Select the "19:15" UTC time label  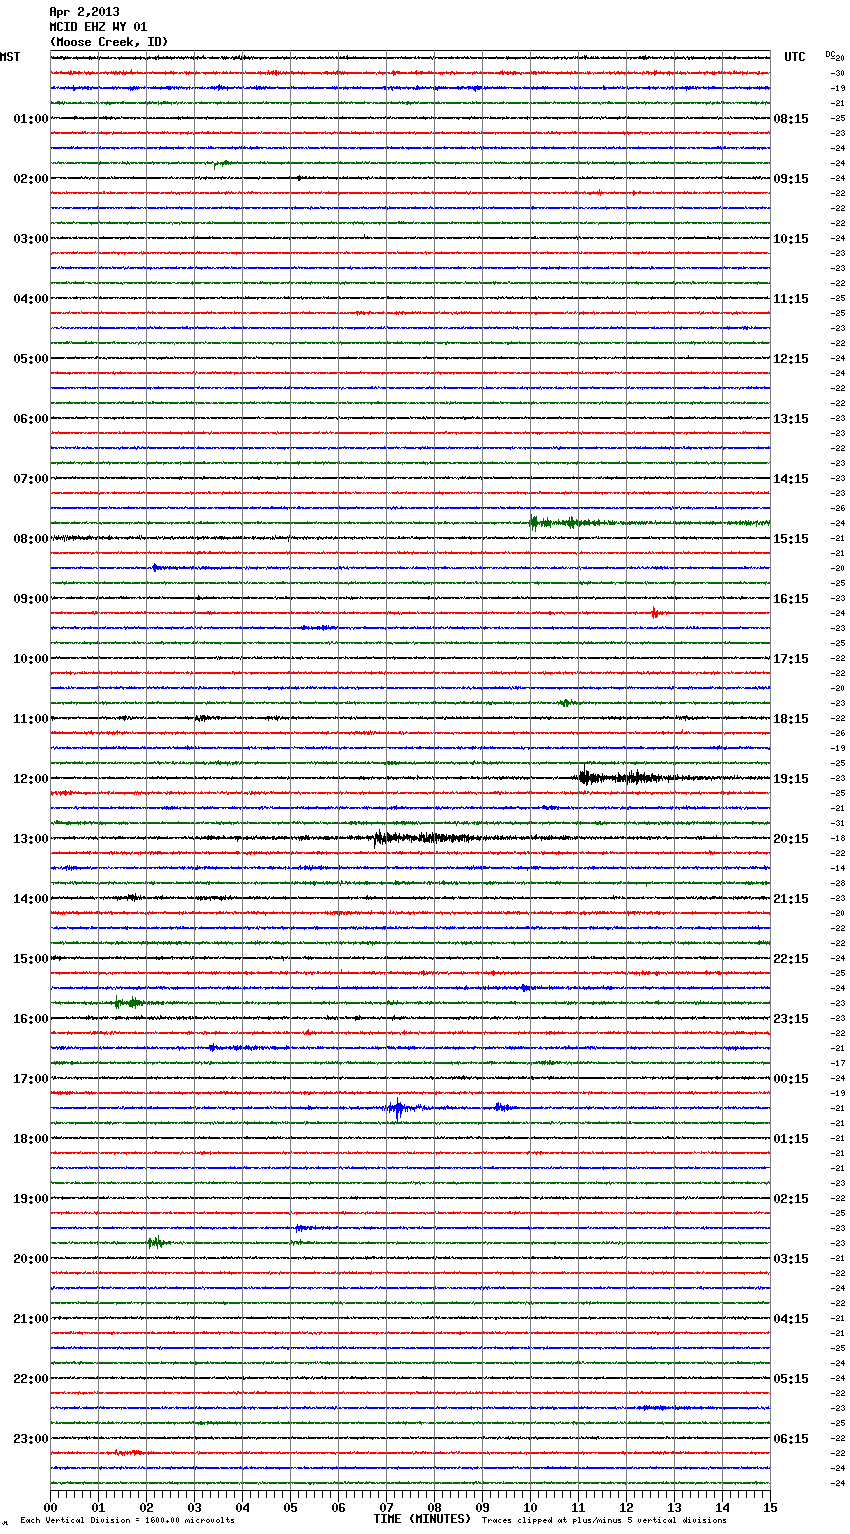point(791,779)
